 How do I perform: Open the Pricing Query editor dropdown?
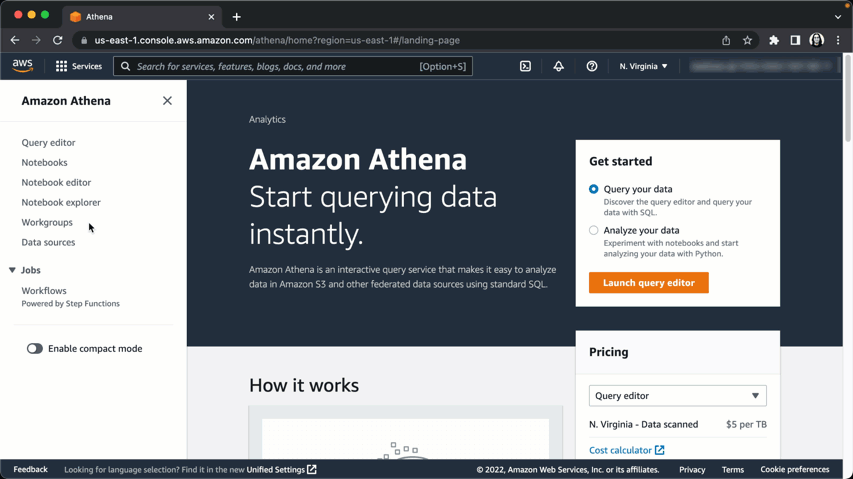677,396
